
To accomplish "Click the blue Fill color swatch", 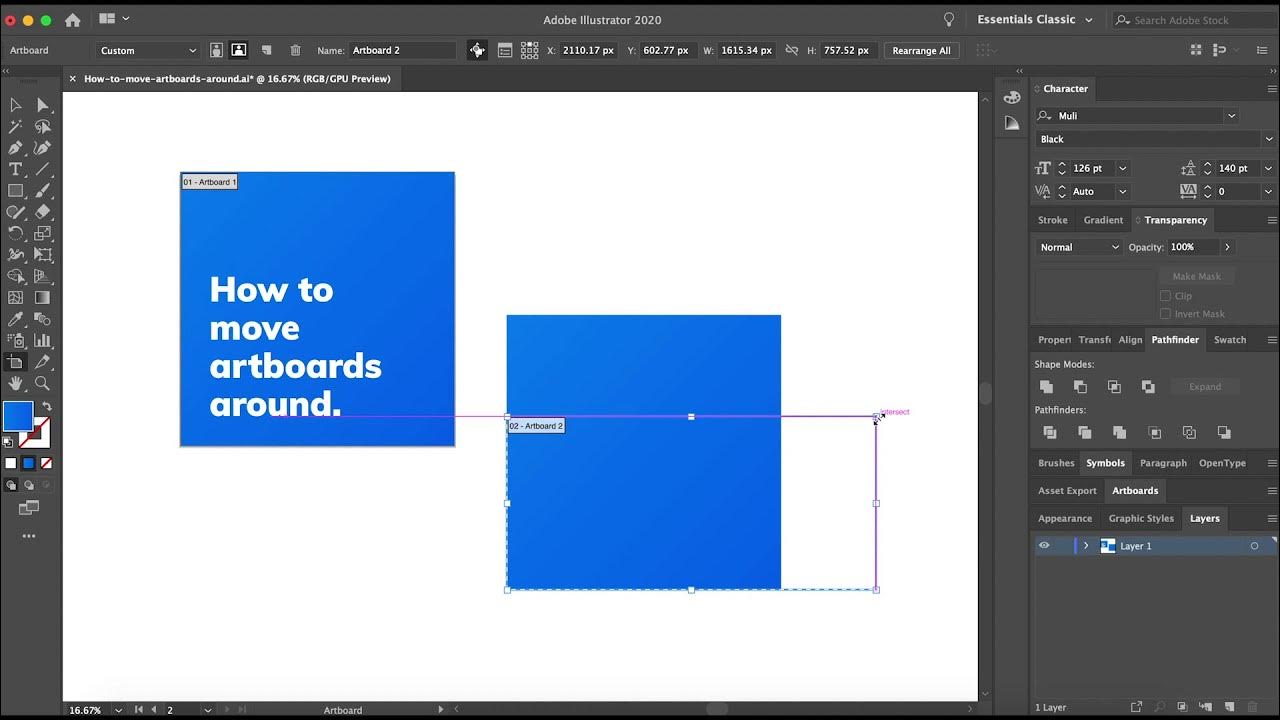I will pyautogui.click(x=18, y=415).
